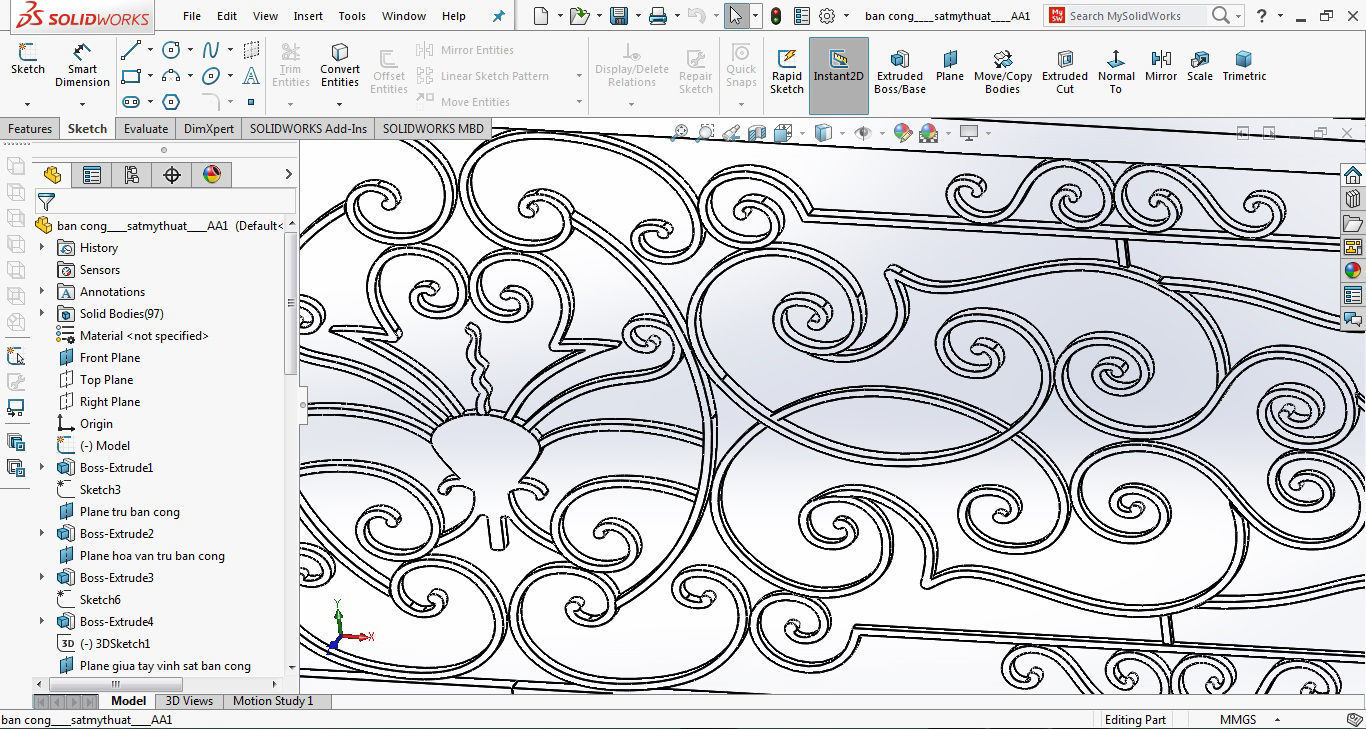This screenshot has height=729, width=1366.
Task: Click the feature tree filter icon
Action: [x=46, y=202]
